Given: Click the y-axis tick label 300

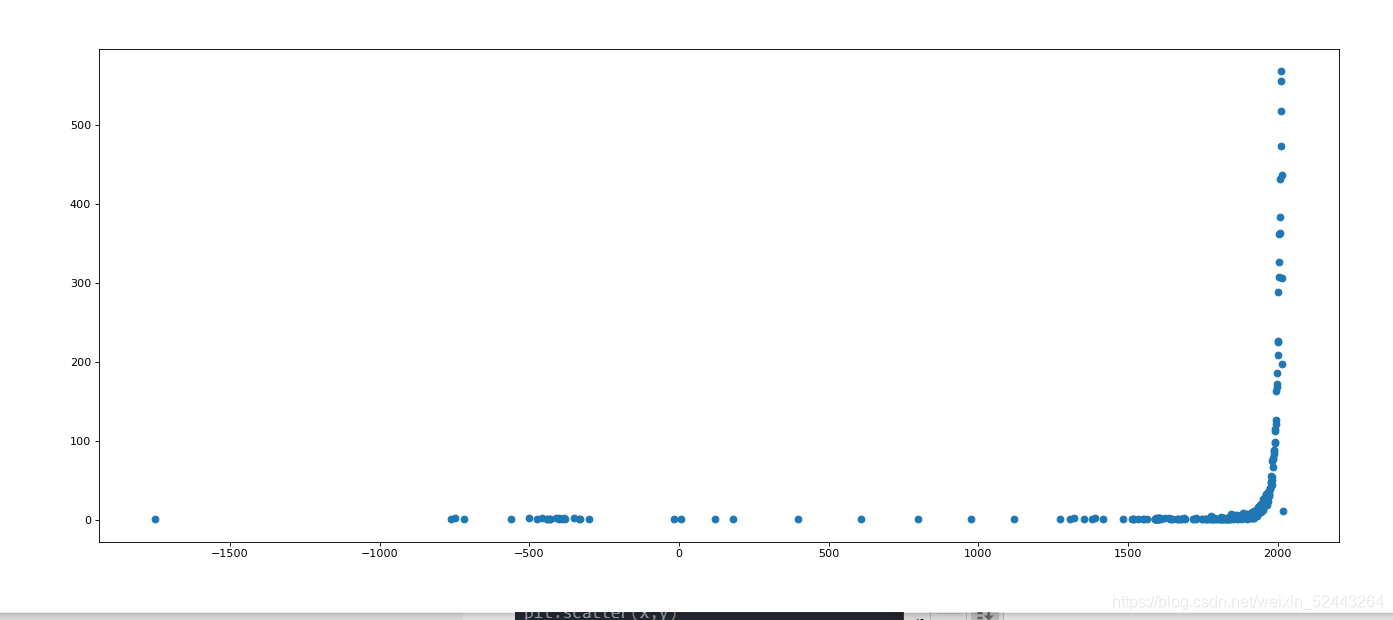Looking at the screenshot, I should [80, 283].
